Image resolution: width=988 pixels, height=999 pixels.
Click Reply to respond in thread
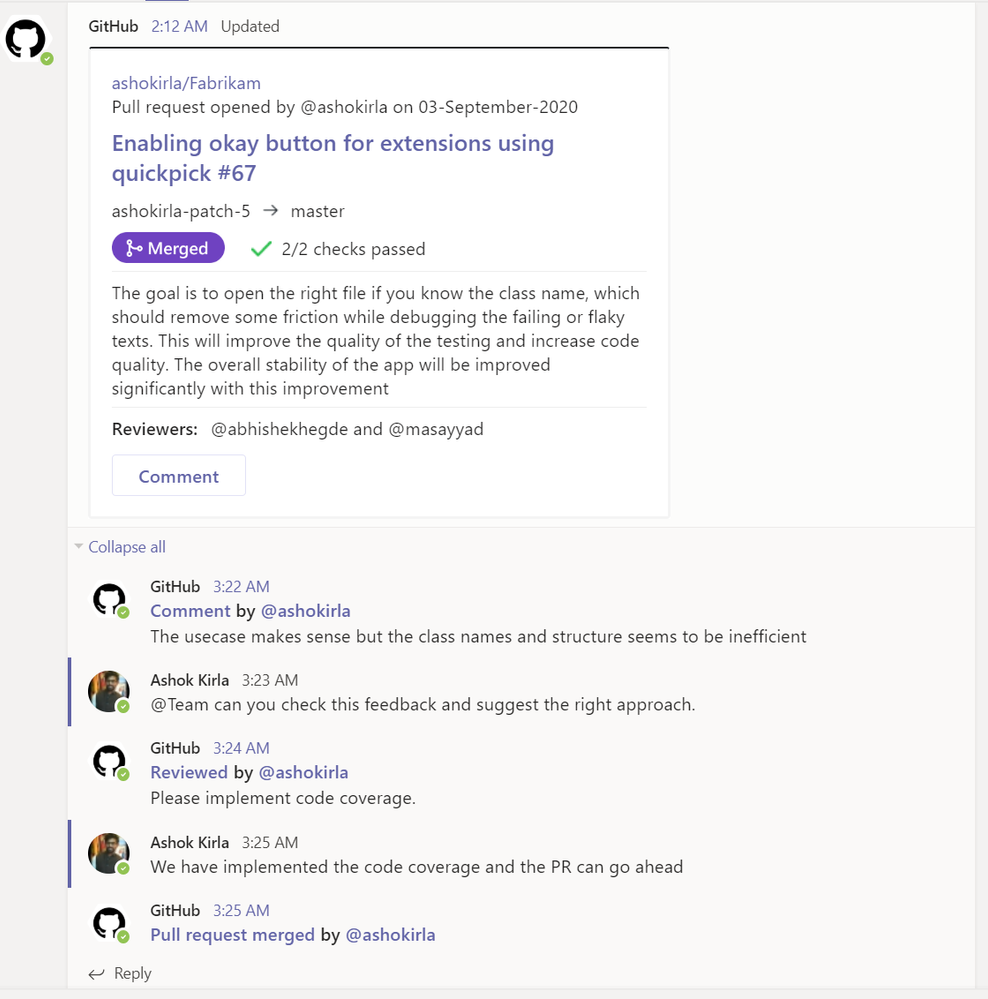pos(132,974)
